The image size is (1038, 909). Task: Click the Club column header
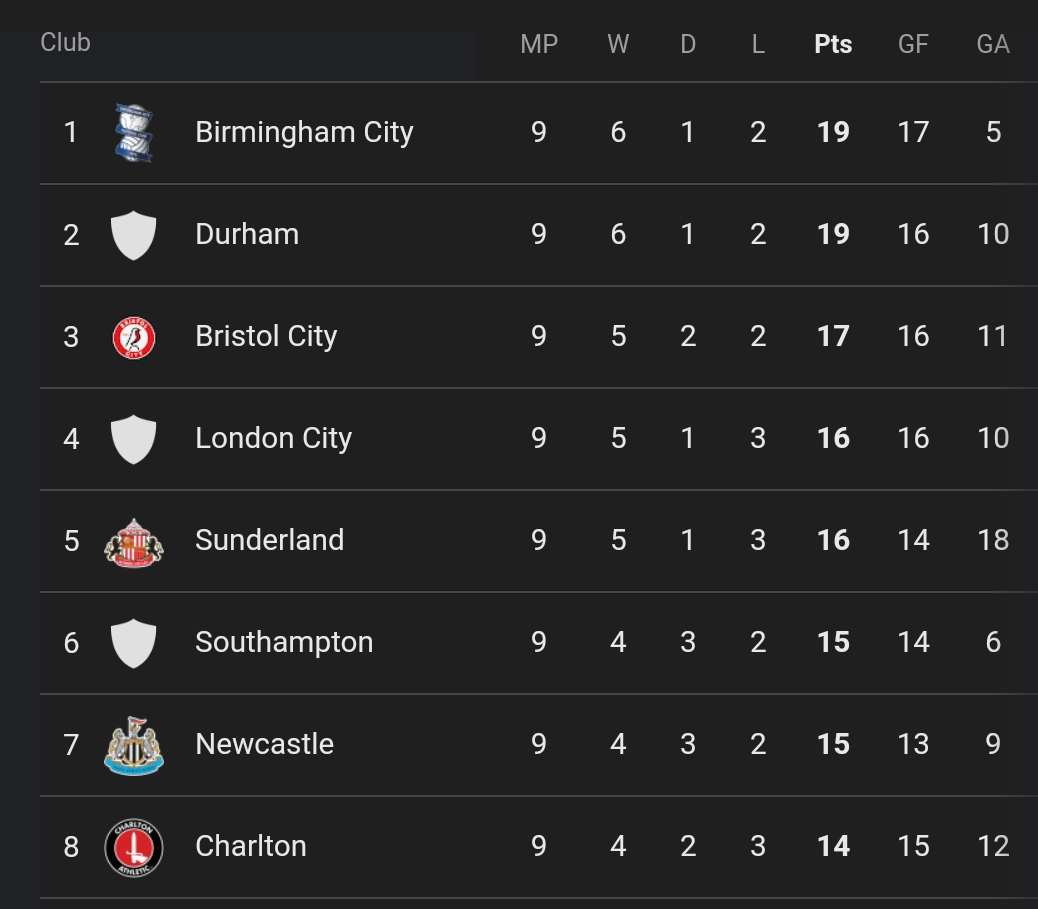tap(65, 42)
